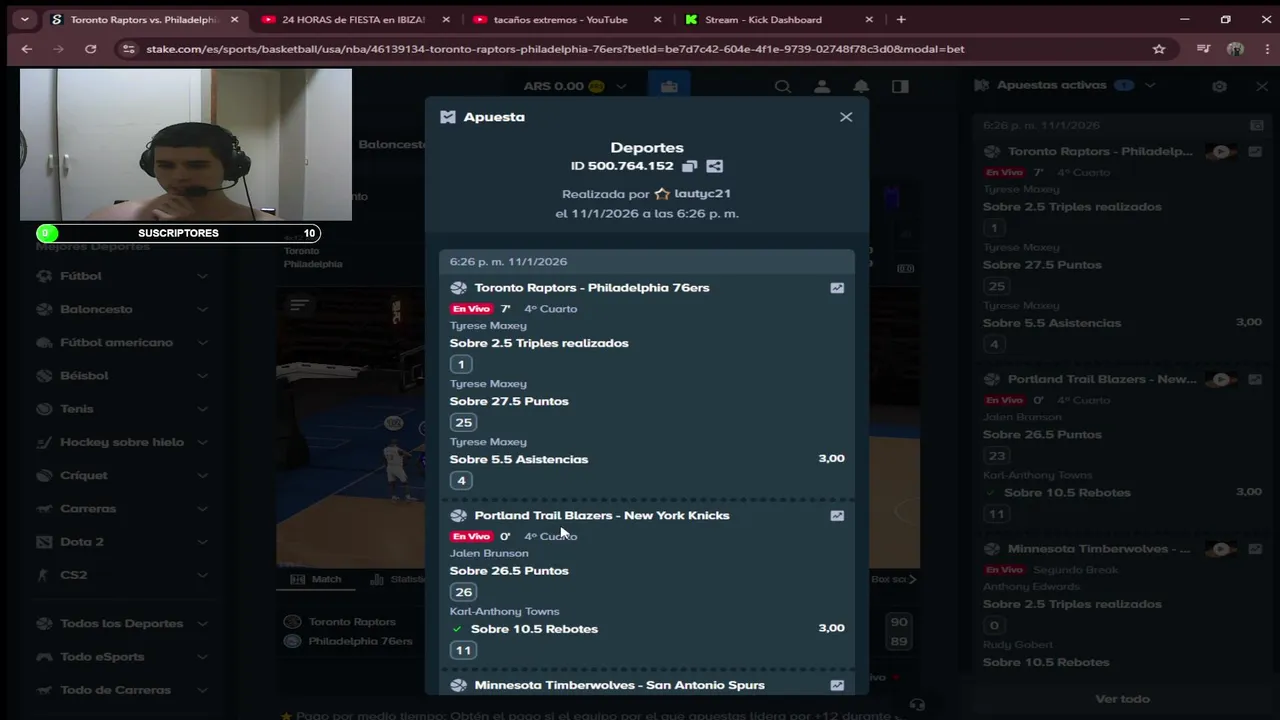Viewport: 1280px width, 720px height.
Task: Toggle the side panel icon in header
Action: pyautogui.click(x=900, y=87)
